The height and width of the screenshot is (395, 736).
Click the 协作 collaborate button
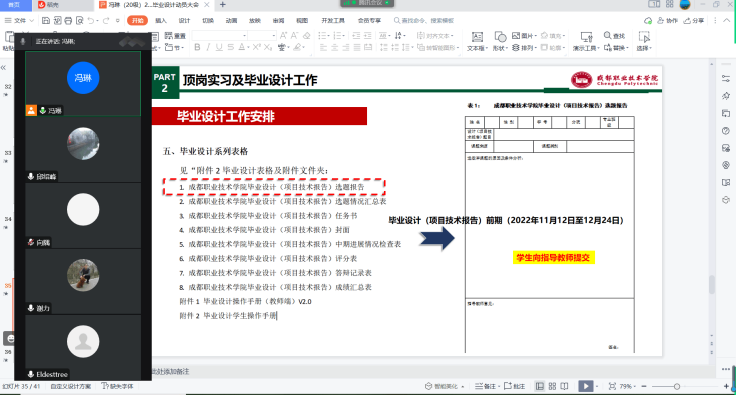tap(667, 21)
